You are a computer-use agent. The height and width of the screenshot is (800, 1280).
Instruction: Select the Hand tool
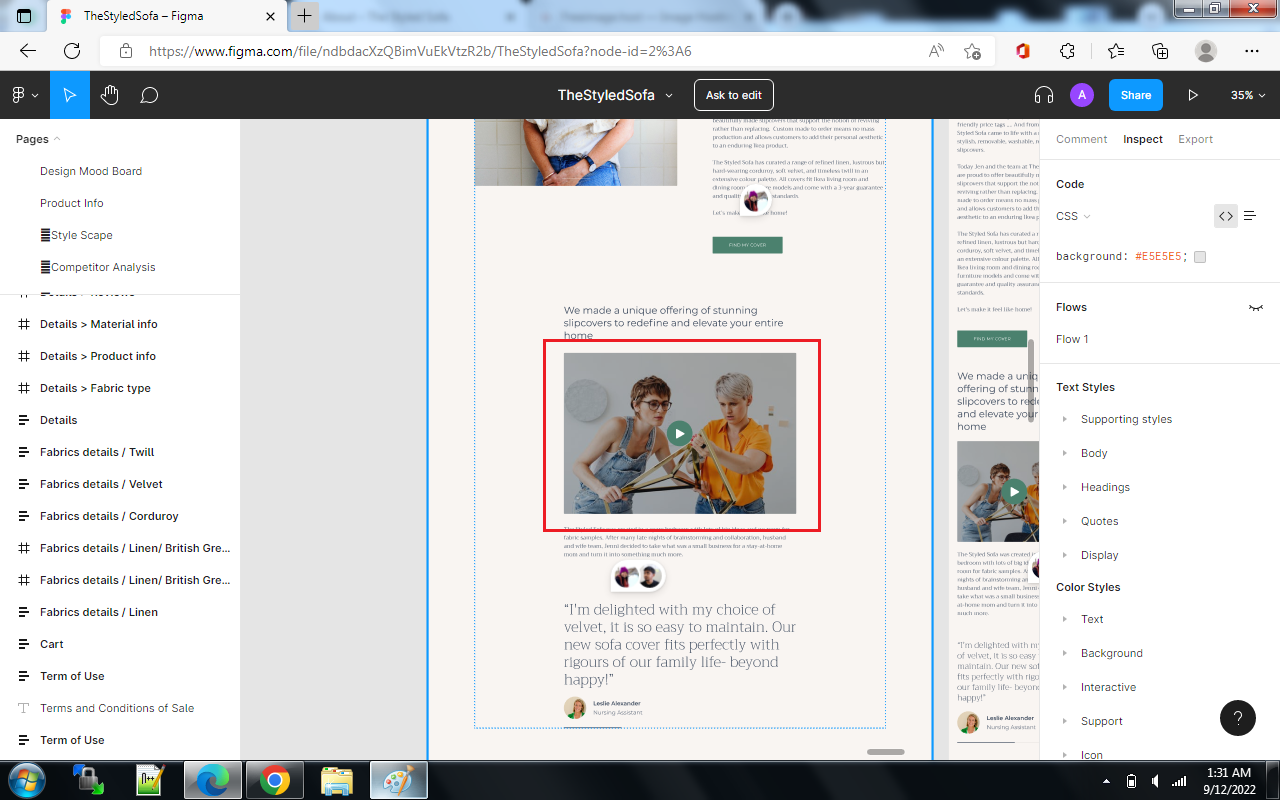(x=110, y=95)
